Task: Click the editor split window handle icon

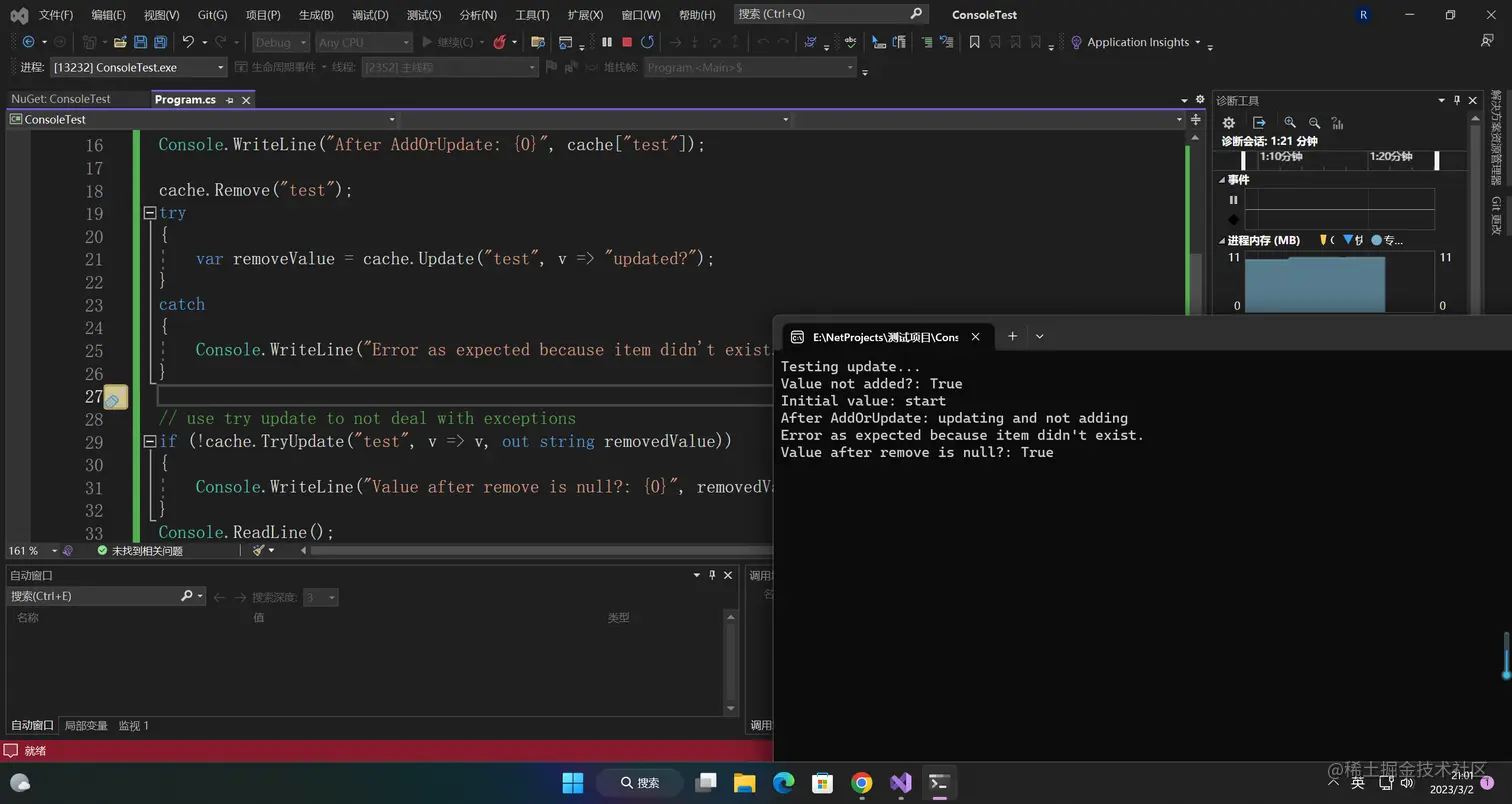Action: (1195, 119)
